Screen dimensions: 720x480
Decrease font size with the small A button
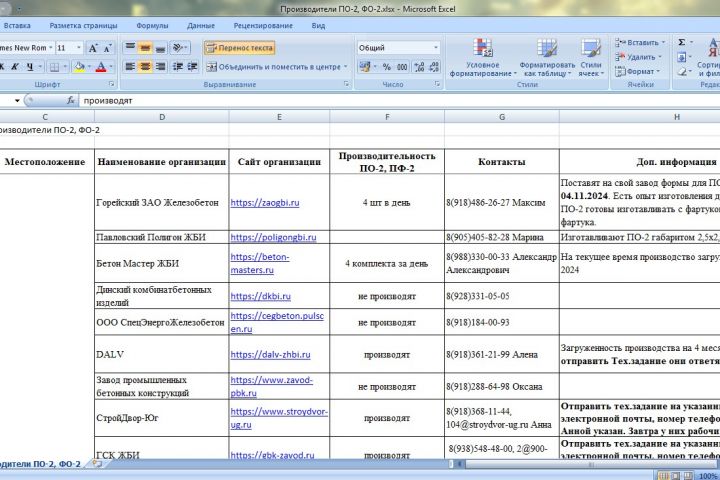click(x=107, y=48)
